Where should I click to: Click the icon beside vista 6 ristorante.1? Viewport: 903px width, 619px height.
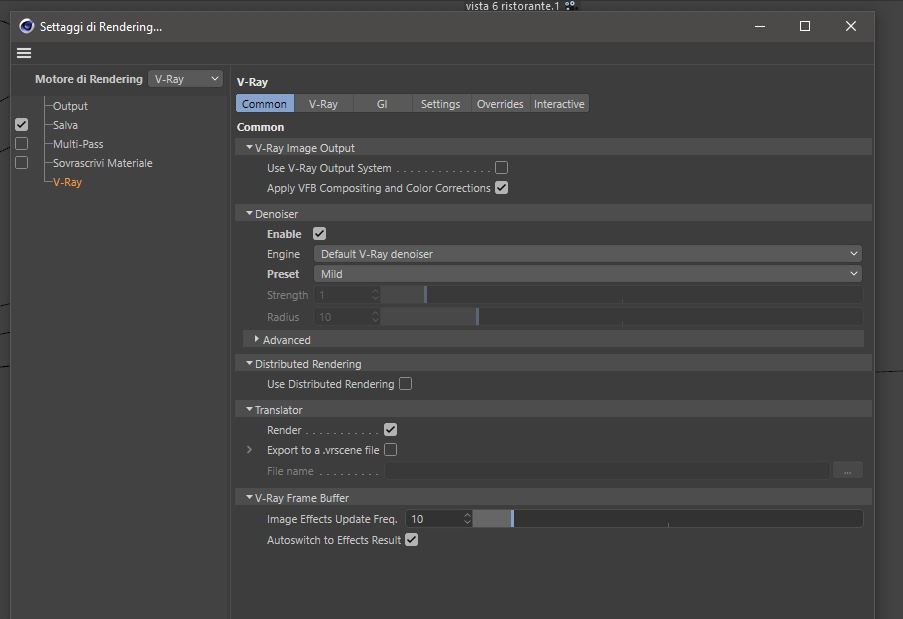(x=570, y=6)
